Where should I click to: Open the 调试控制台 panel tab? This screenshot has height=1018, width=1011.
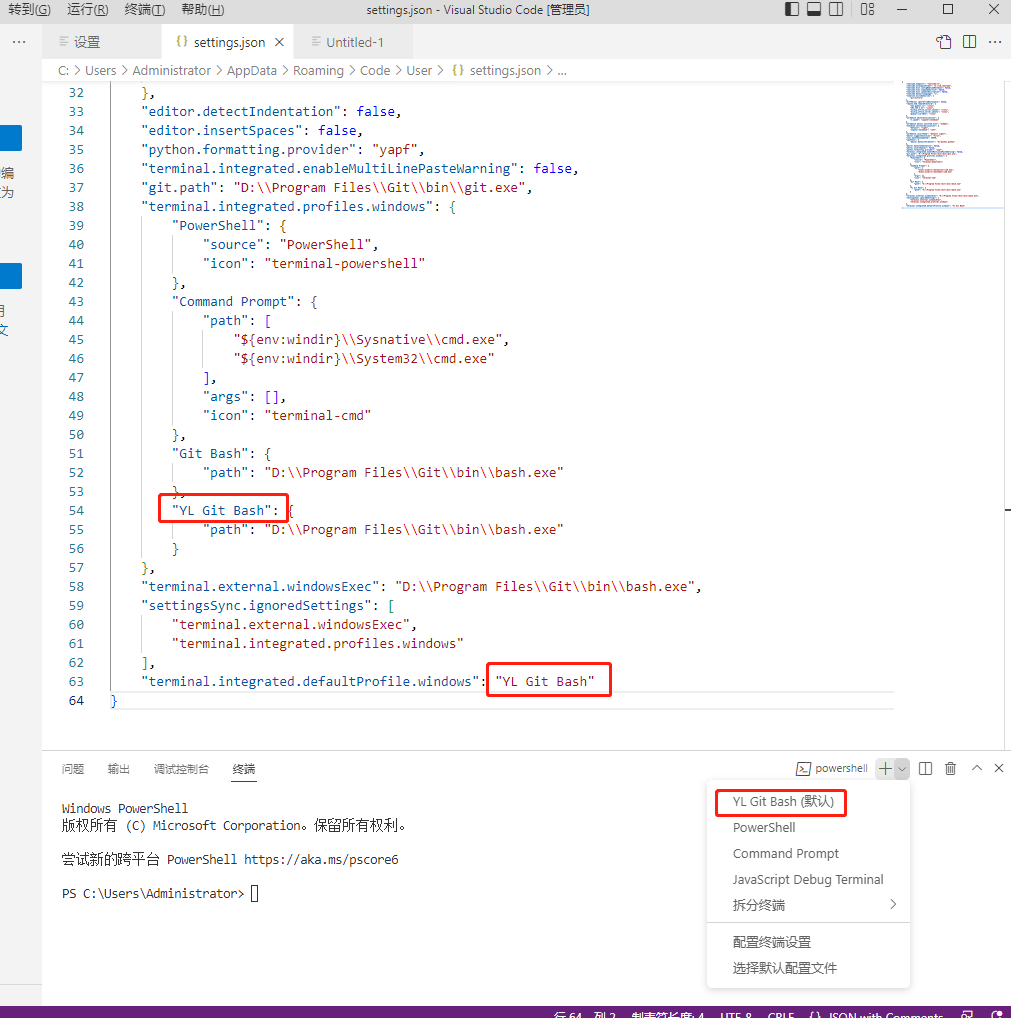[x=181, y=769]
